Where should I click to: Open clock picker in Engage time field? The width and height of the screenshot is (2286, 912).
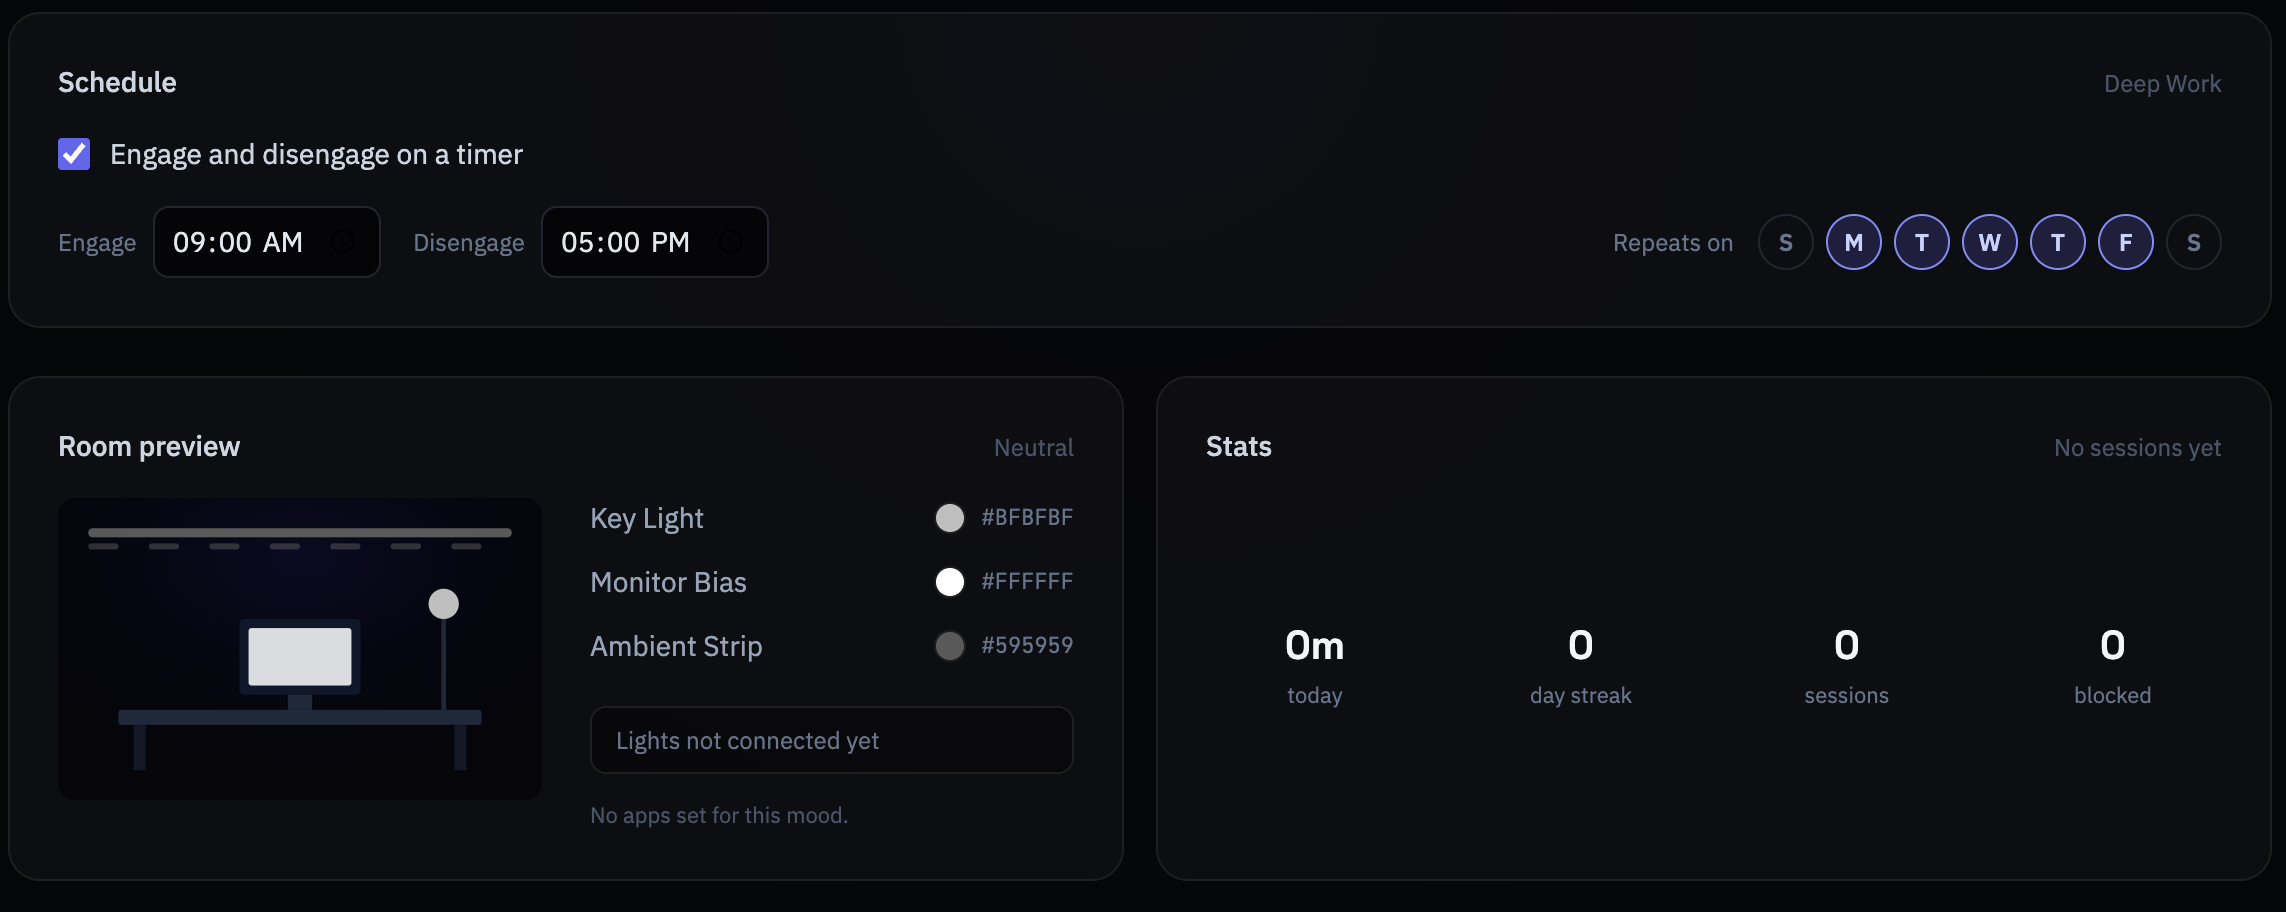coord(342,242)
